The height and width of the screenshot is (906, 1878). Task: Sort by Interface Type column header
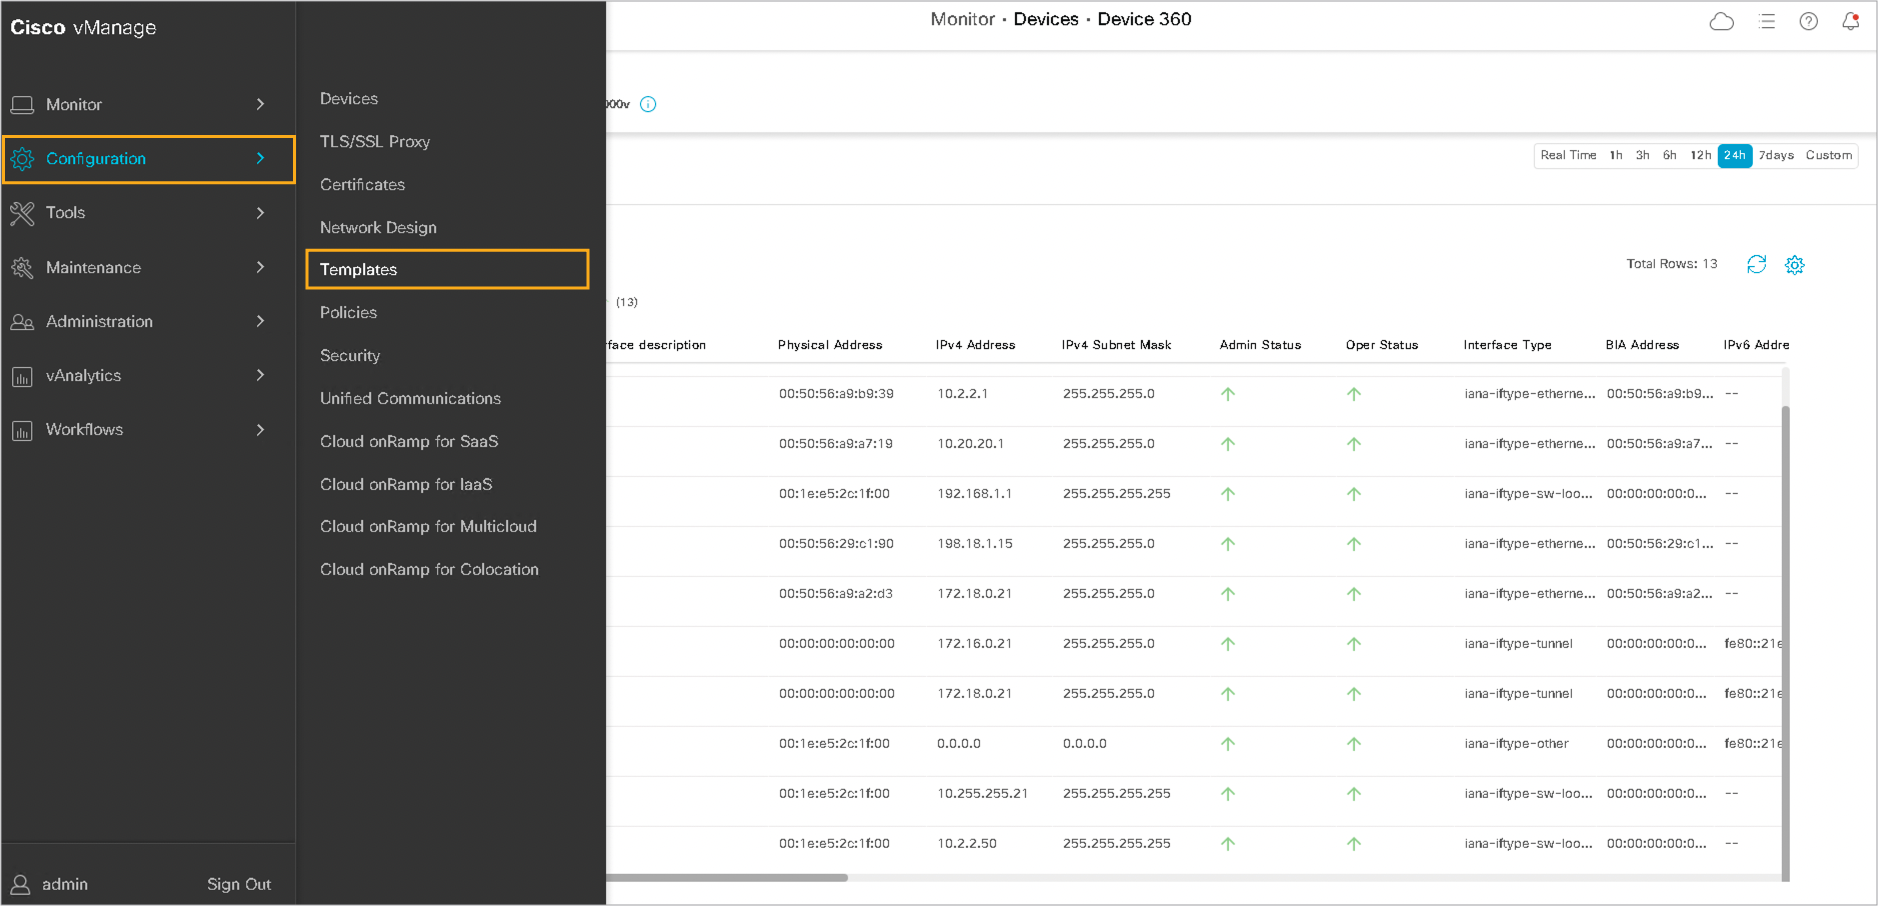point(1507,345)
